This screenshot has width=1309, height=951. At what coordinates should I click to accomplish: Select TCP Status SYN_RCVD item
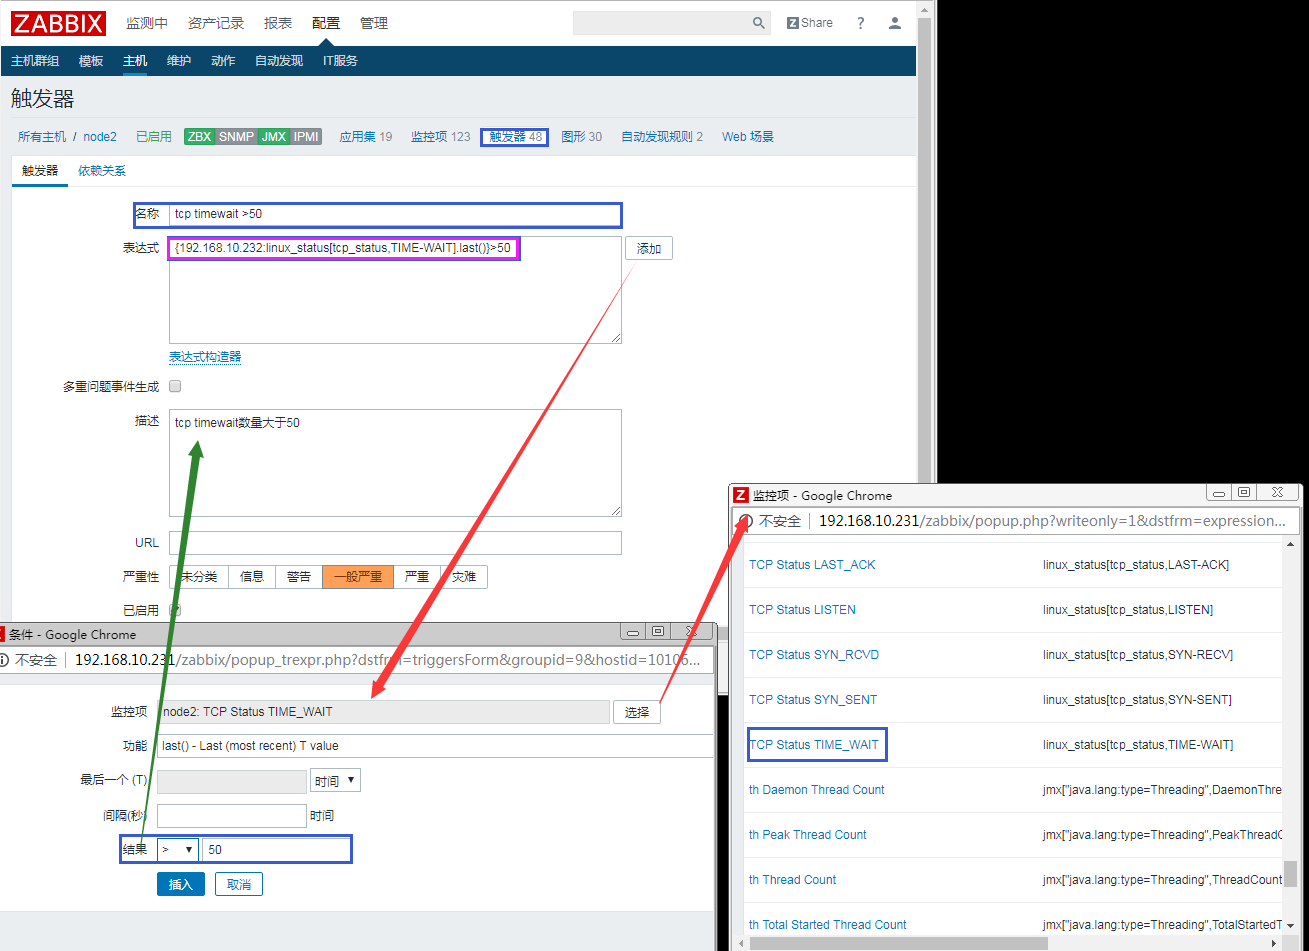click(x=814, y=655)
